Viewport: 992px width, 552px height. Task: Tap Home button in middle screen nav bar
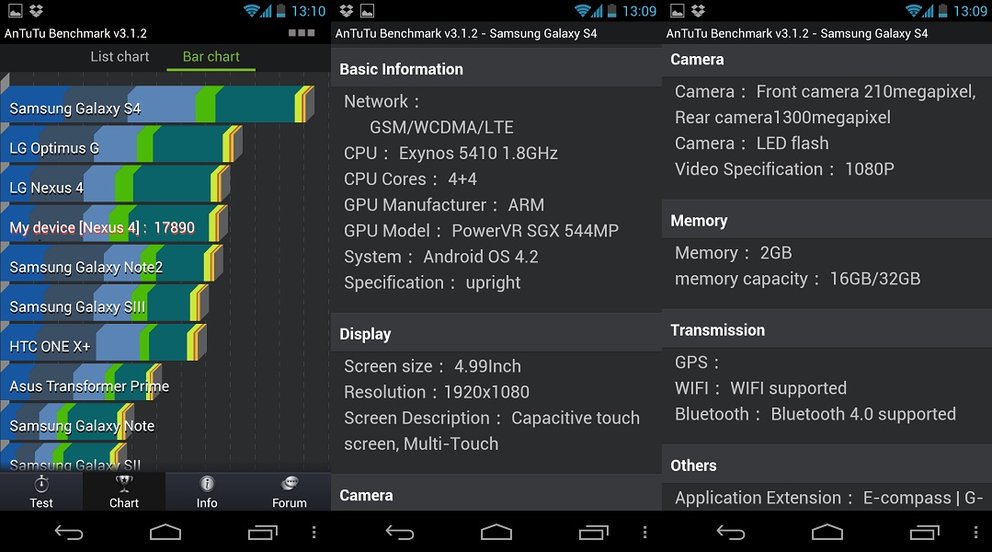point(496,532)
